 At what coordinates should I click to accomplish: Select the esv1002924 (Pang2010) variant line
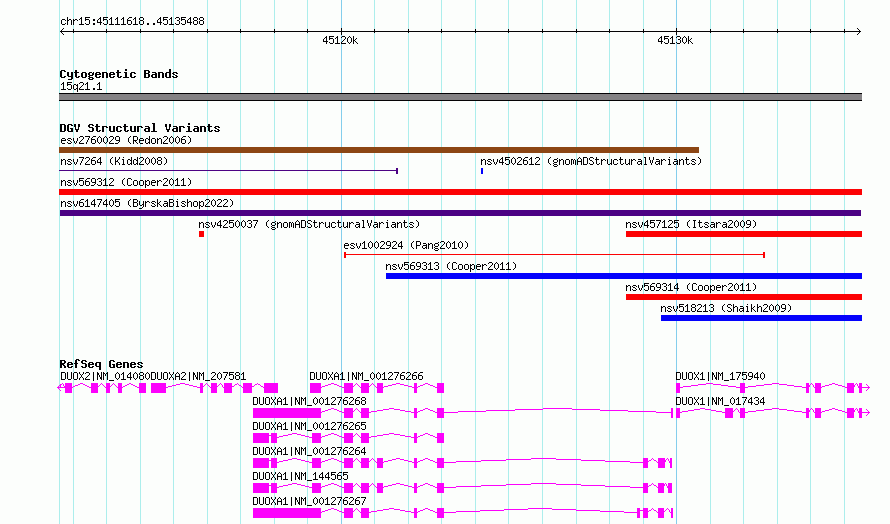555,255
